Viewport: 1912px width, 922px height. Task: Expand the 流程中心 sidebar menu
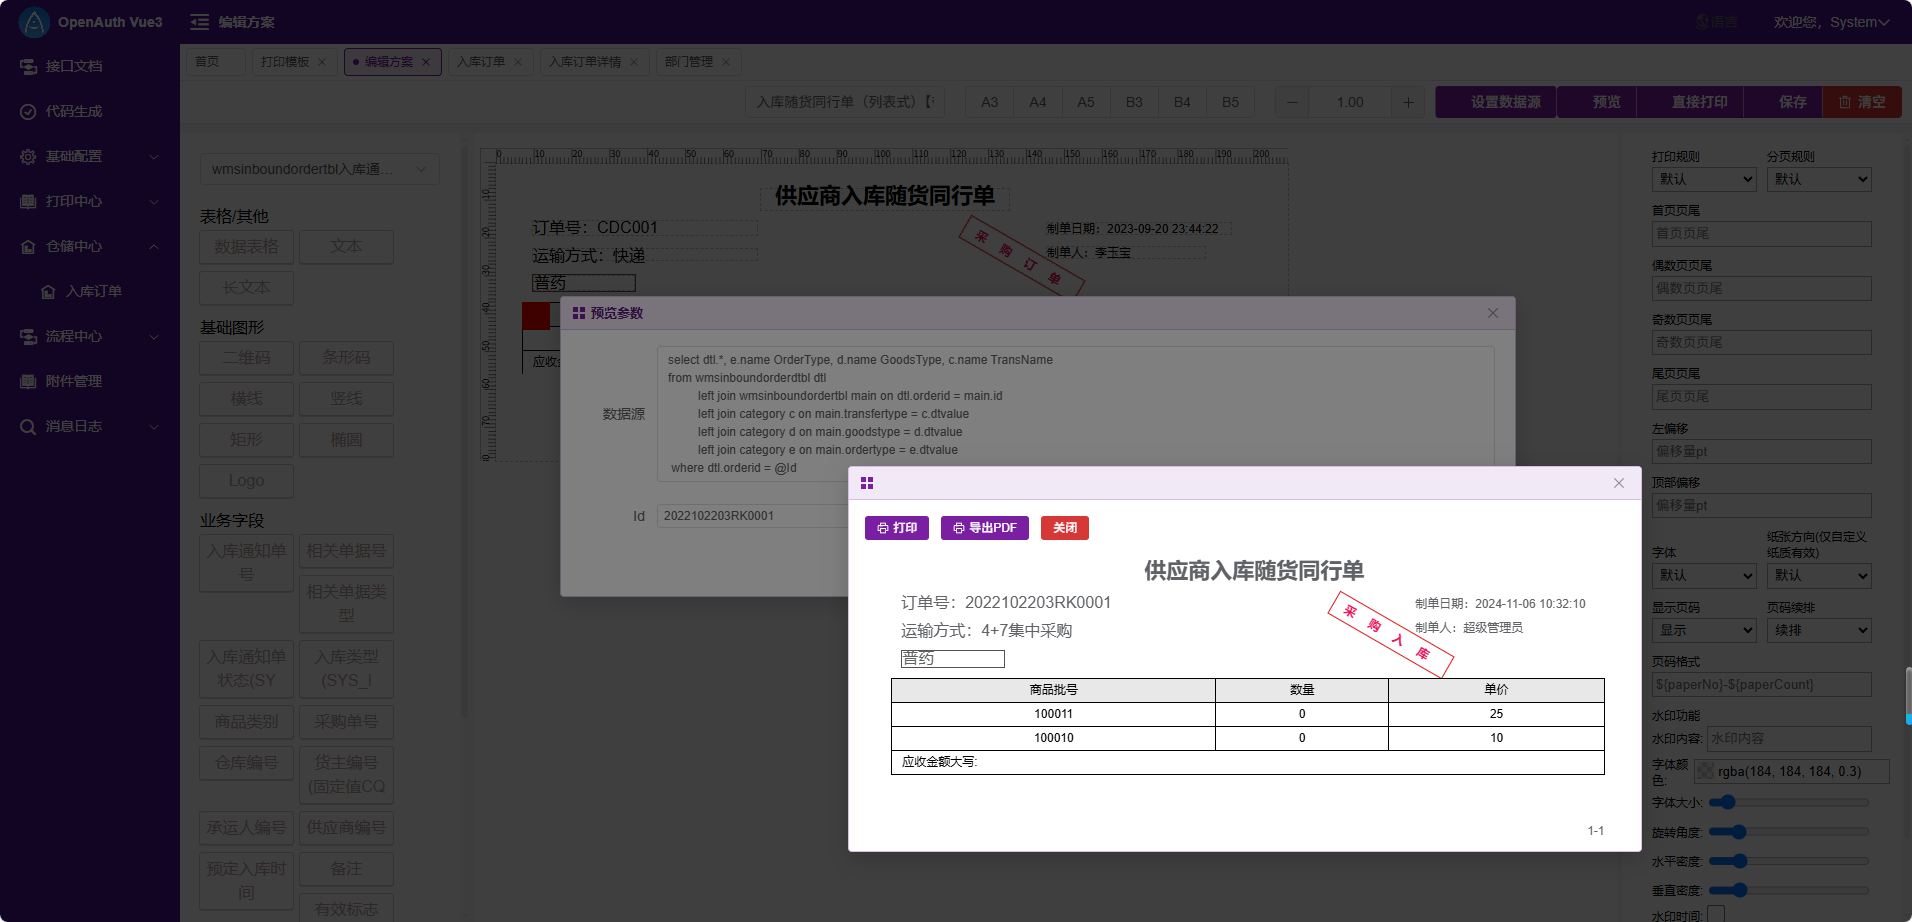click(90, 336)
